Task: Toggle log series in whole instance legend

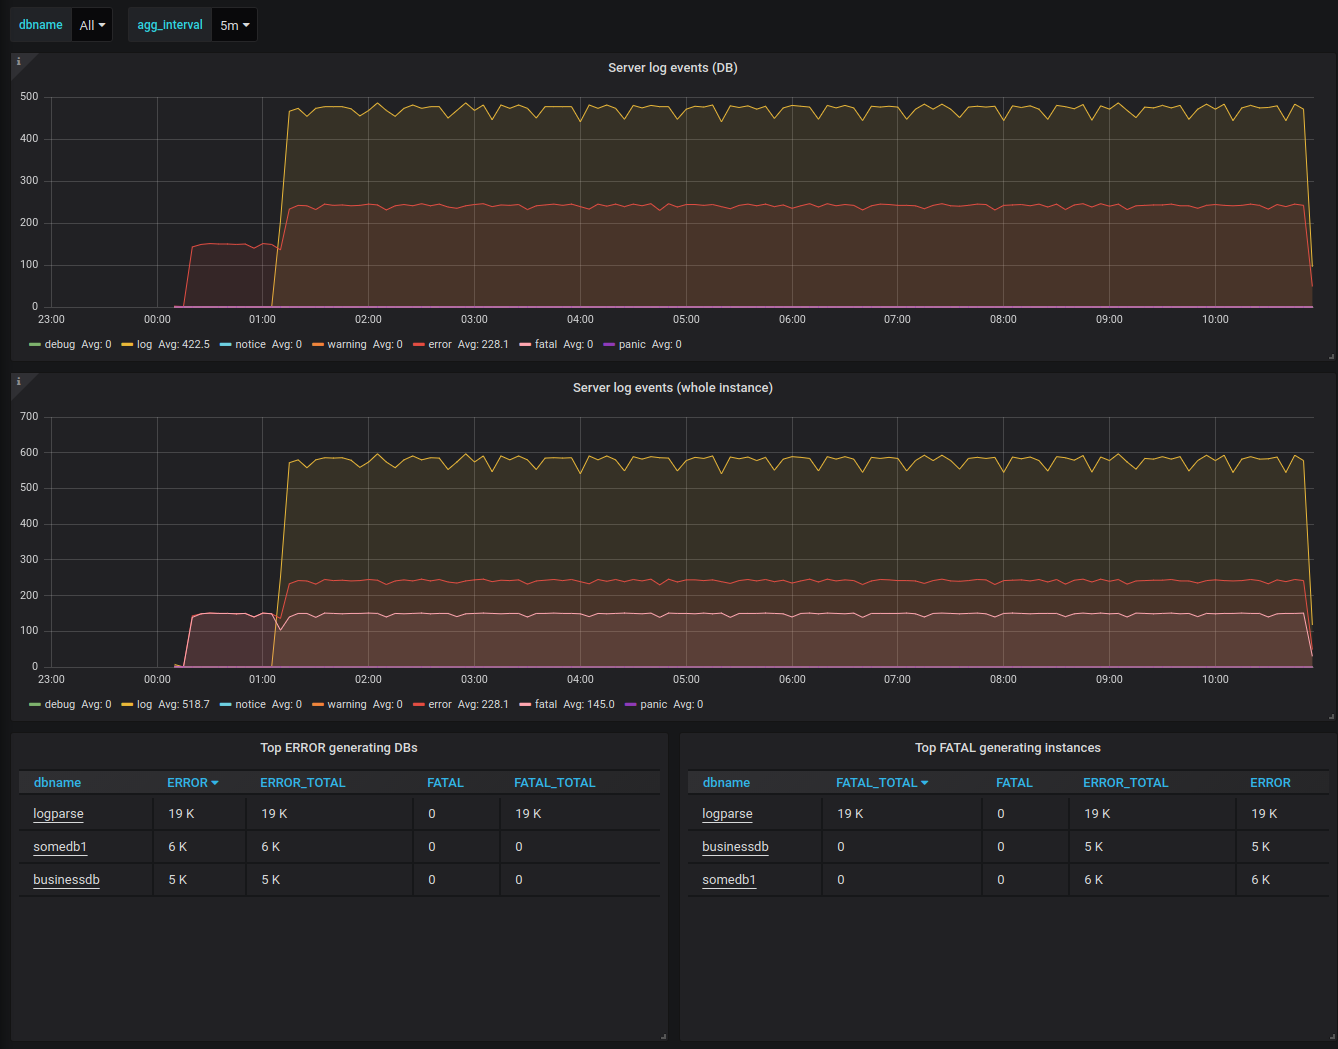Action: pos(144,705)
